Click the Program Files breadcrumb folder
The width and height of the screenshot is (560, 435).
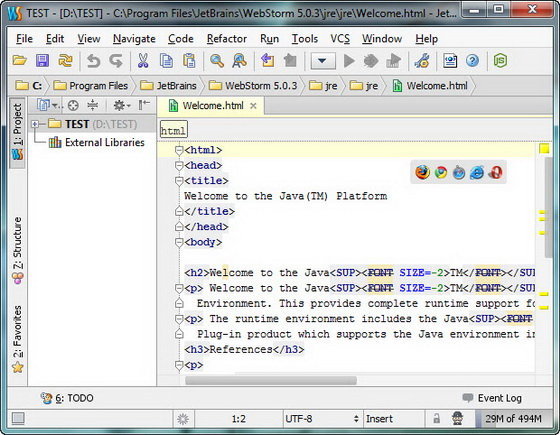click(x=91, y=86)
